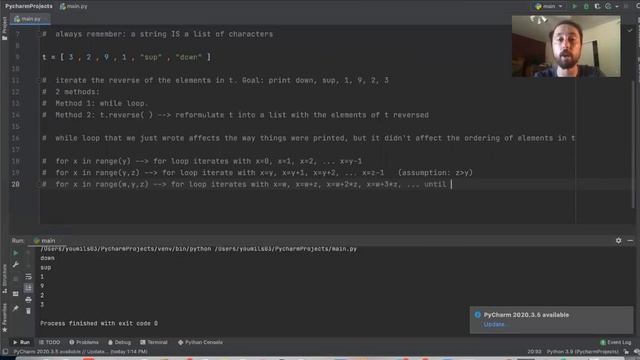Click the inspection checkmark in the editor corner
This screenshot has width=640, height=360.
pyautogui.click(x=630, y=30)
